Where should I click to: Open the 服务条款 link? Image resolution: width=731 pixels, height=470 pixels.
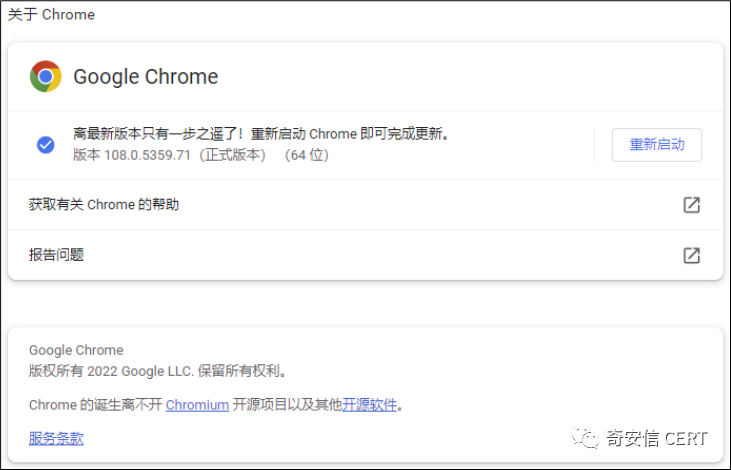56,438
